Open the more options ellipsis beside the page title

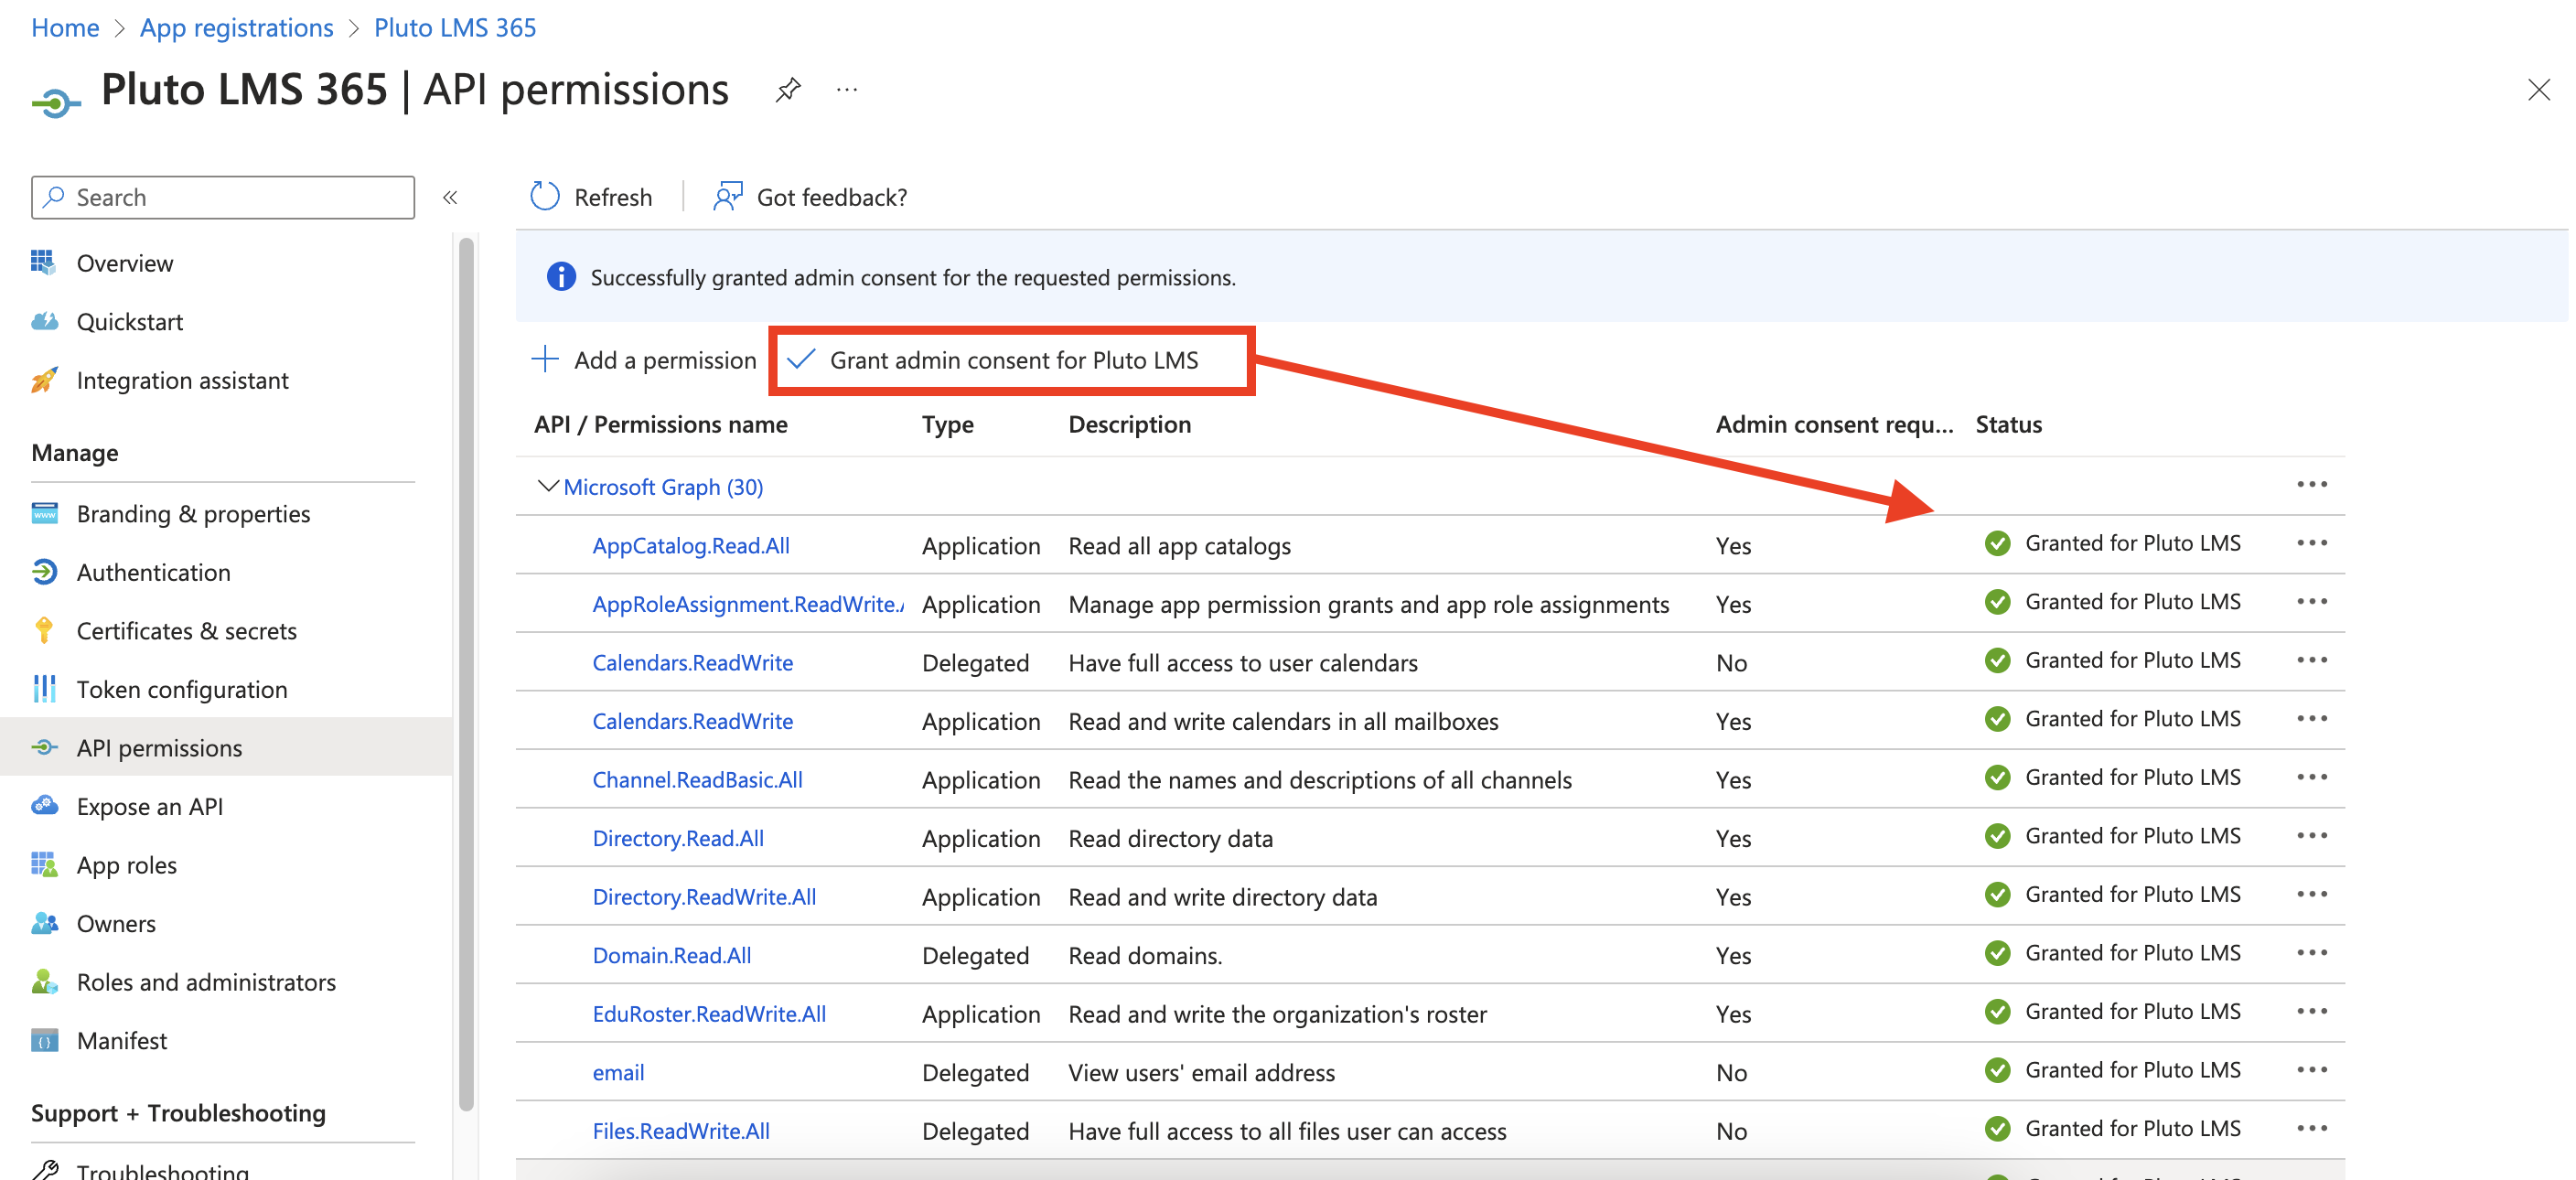pyautogui.click(x=847, y=90)
